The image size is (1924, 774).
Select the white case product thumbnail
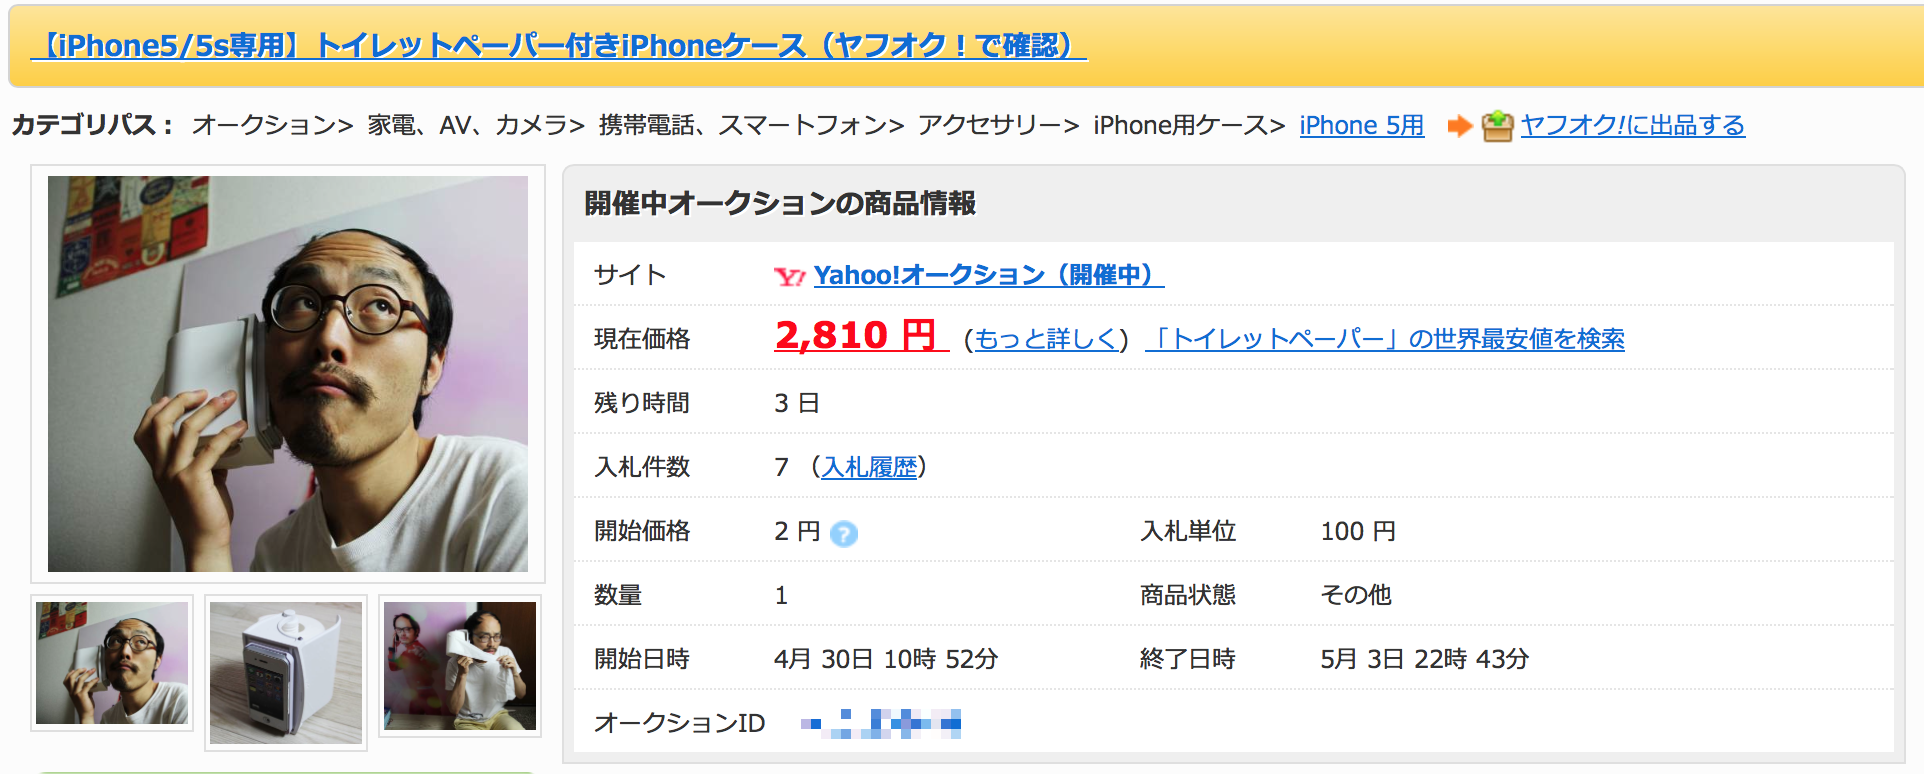click(x=286, y=672)
